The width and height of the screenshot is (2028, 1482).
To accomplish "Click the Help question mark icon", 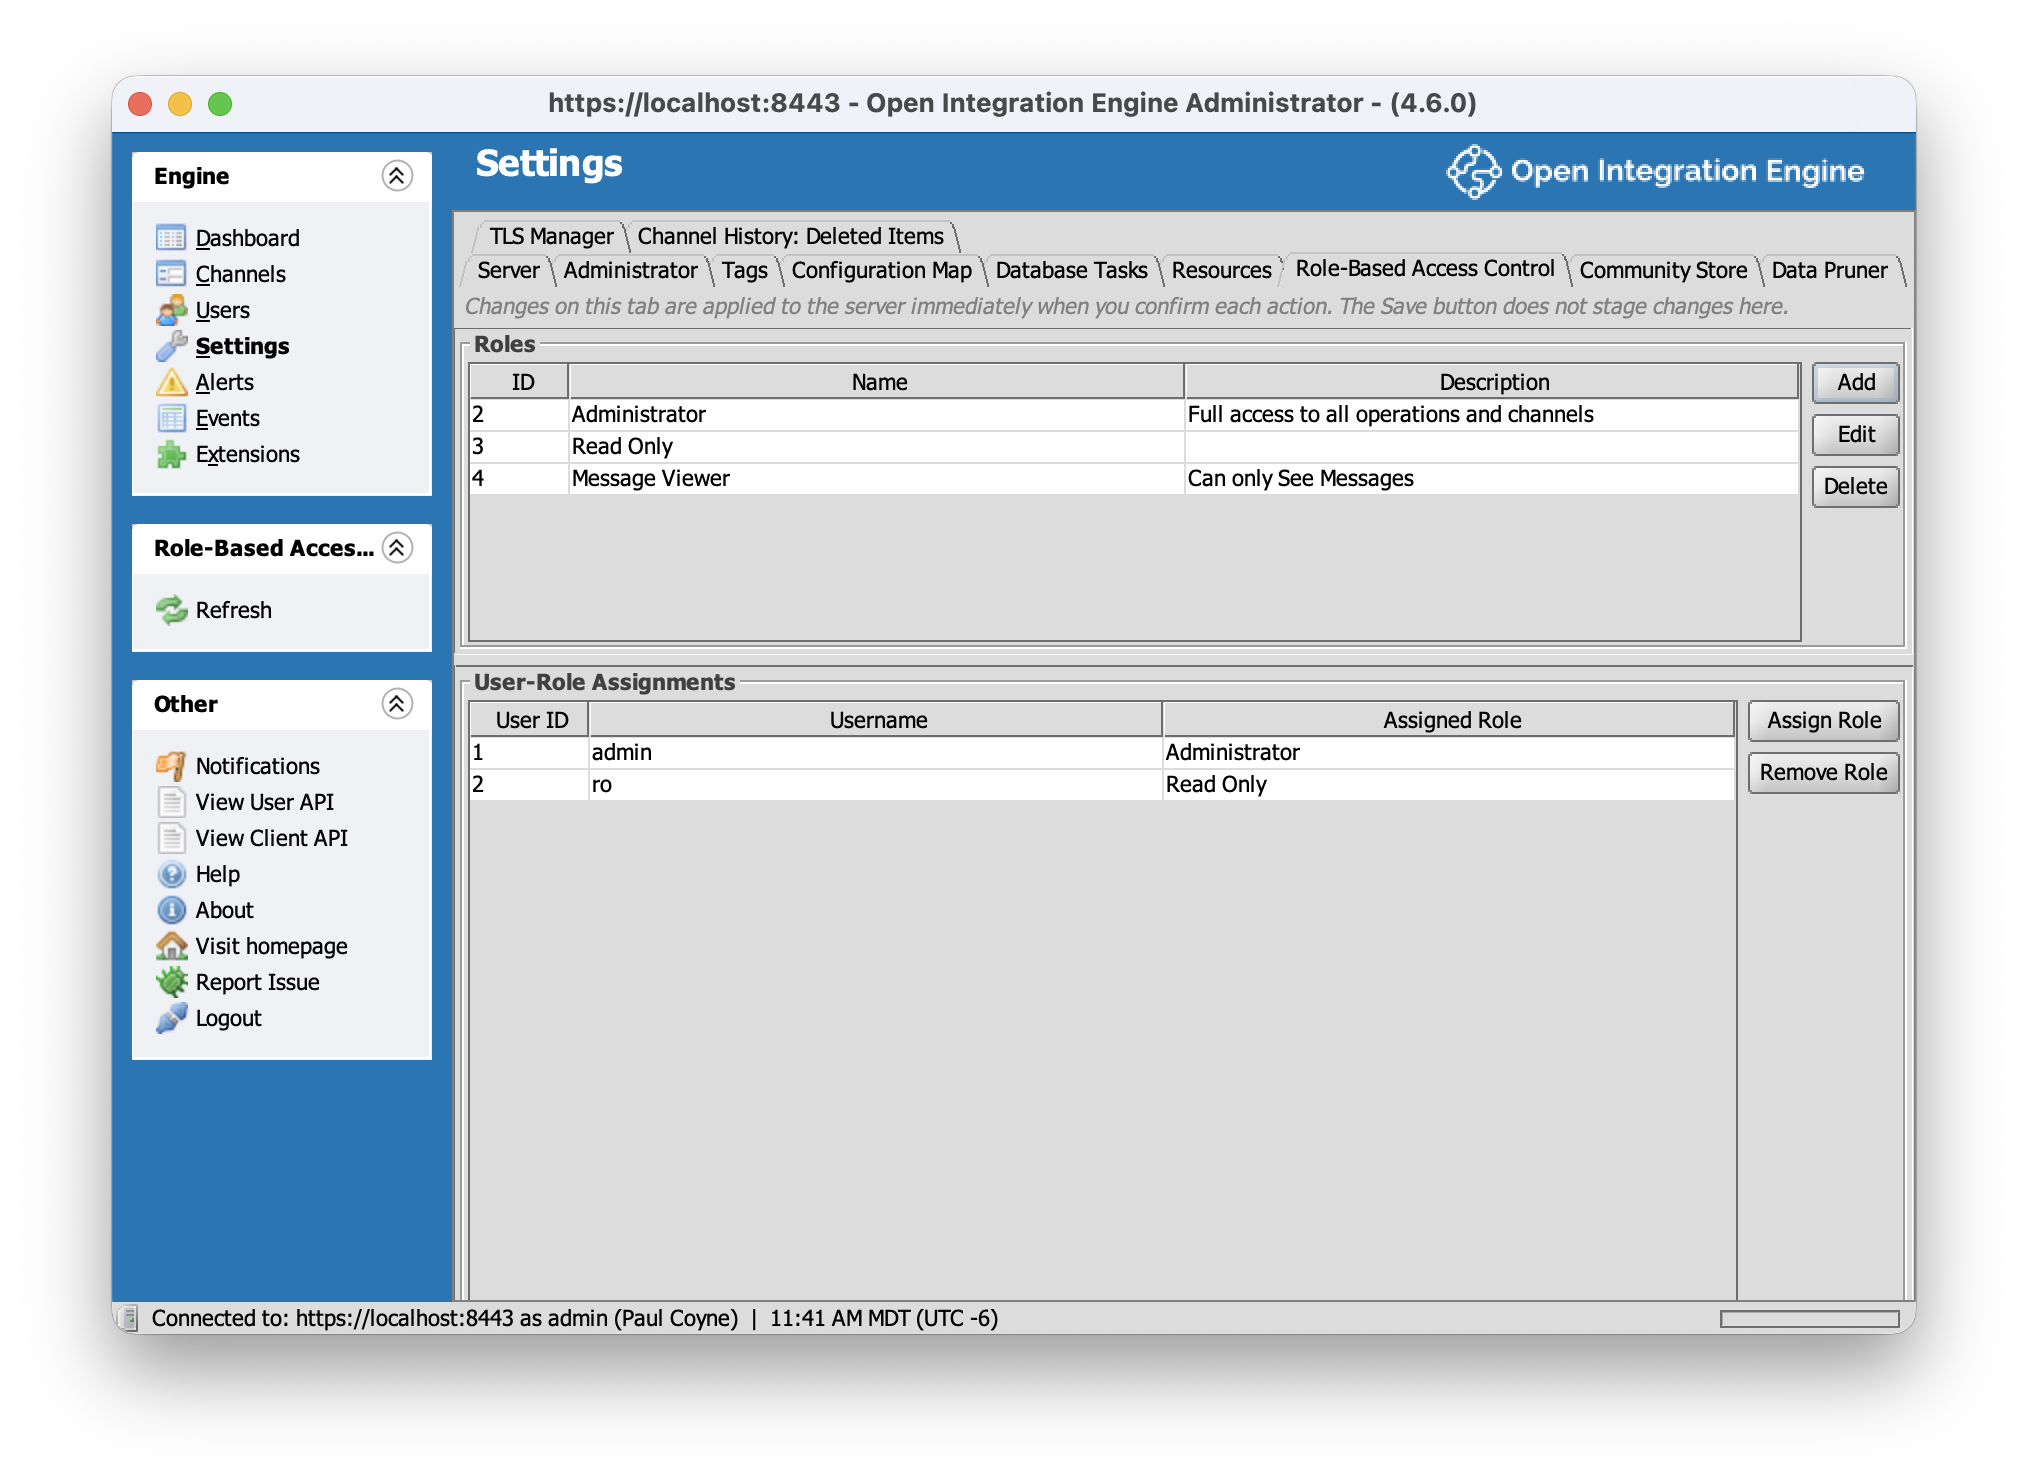I will tap(171, 874).
